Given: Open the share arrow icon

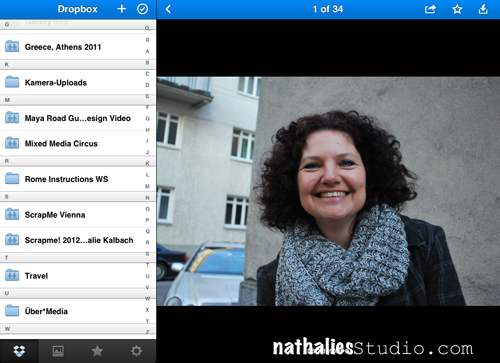Looking at the screenshot, I should coord(430,9).
